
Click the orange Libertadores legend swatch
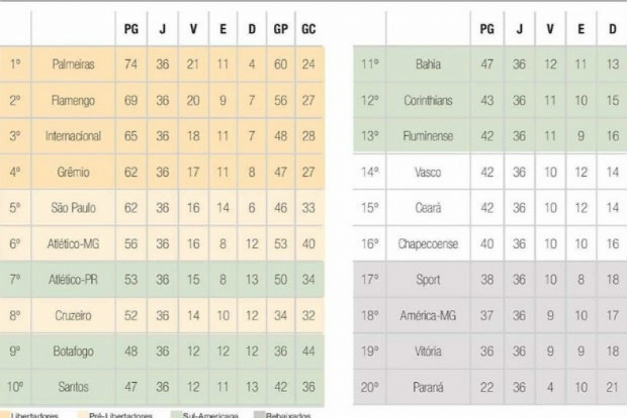click(4, 415)
